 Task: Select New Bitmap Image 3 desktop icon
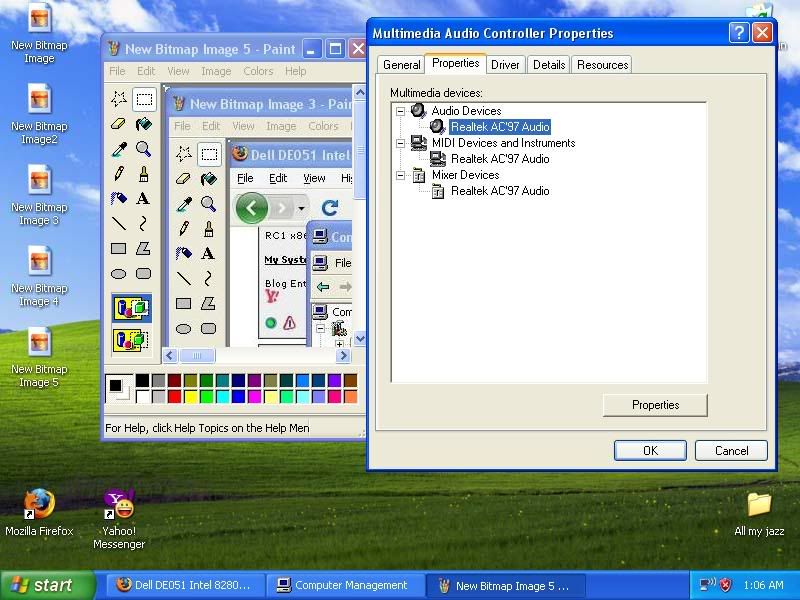[x=39, y=195]
